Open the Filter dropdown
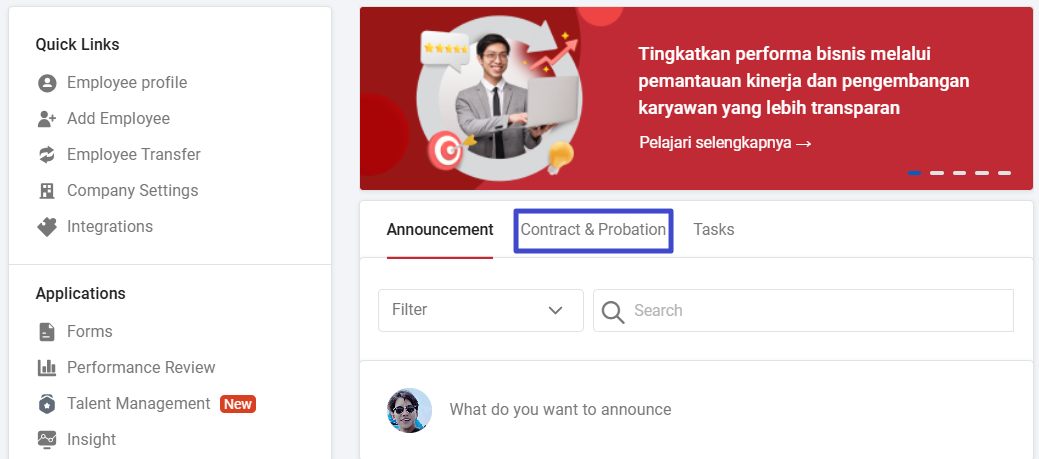The image size is (1039, 459). coord(480,310)
